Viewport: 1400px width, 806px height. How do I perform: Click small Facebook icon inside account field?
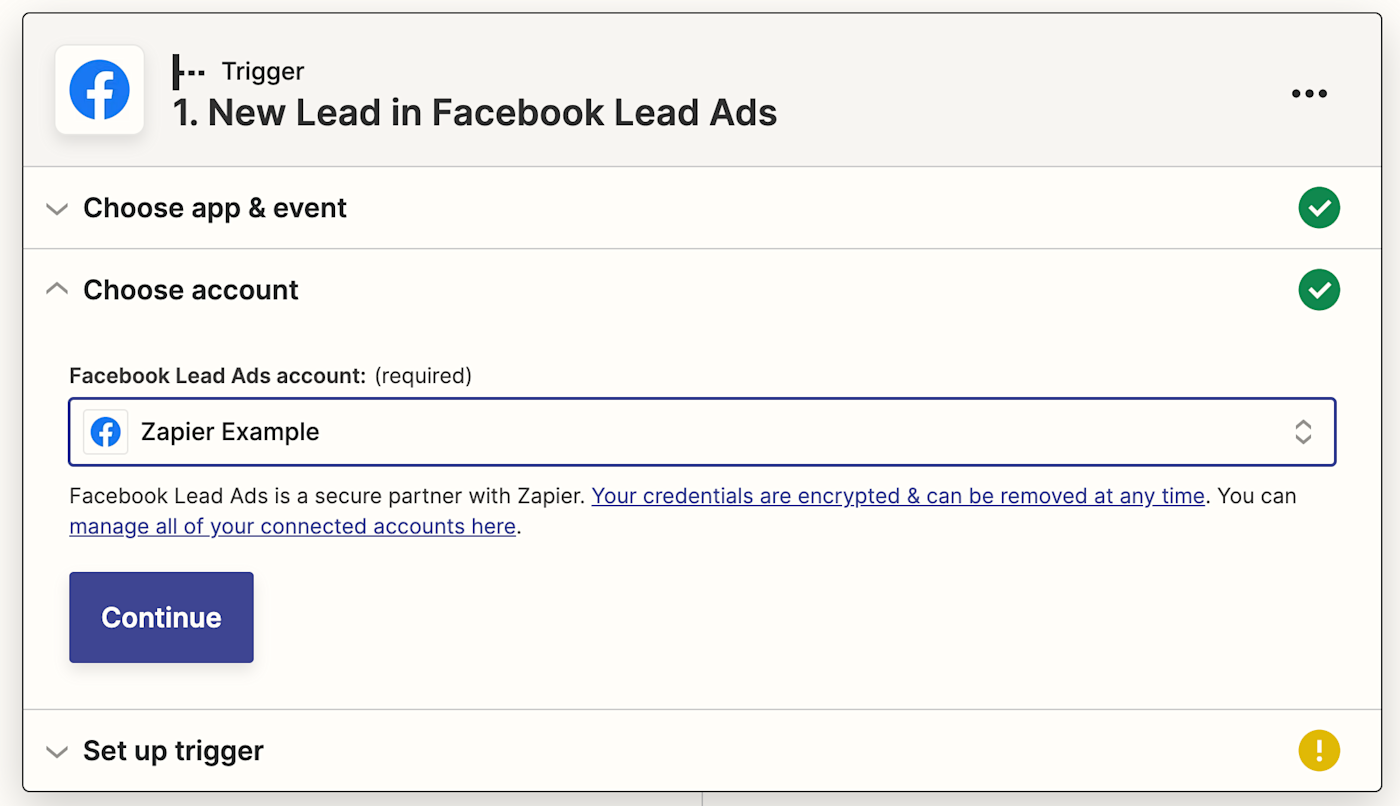(x=105, y=432)
